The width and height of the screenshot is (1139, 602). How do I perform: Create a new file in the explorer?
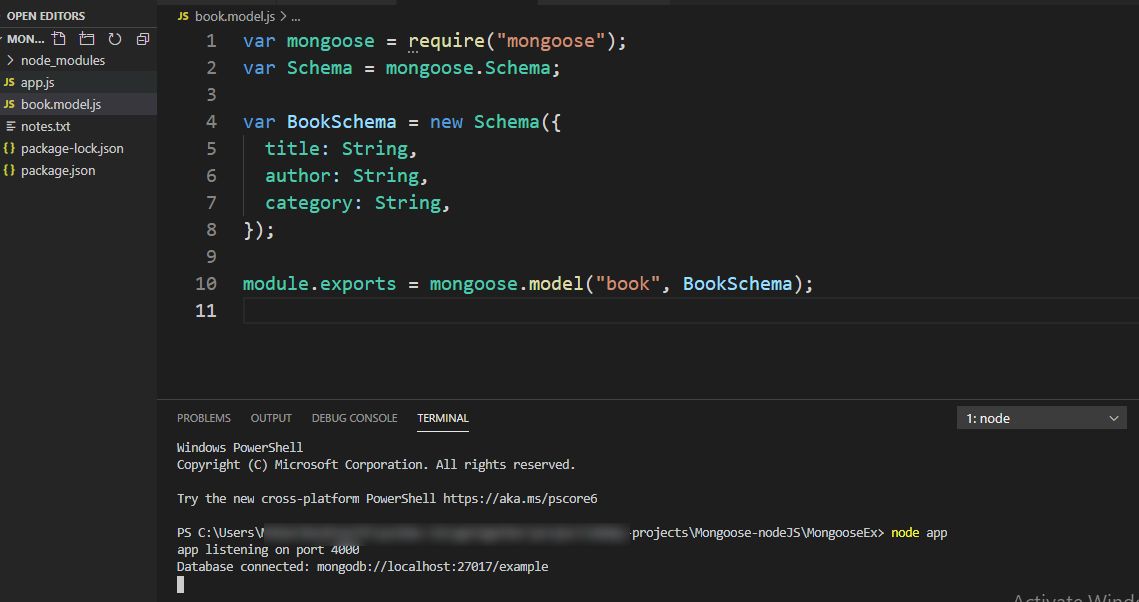click(x=58, y=38)
